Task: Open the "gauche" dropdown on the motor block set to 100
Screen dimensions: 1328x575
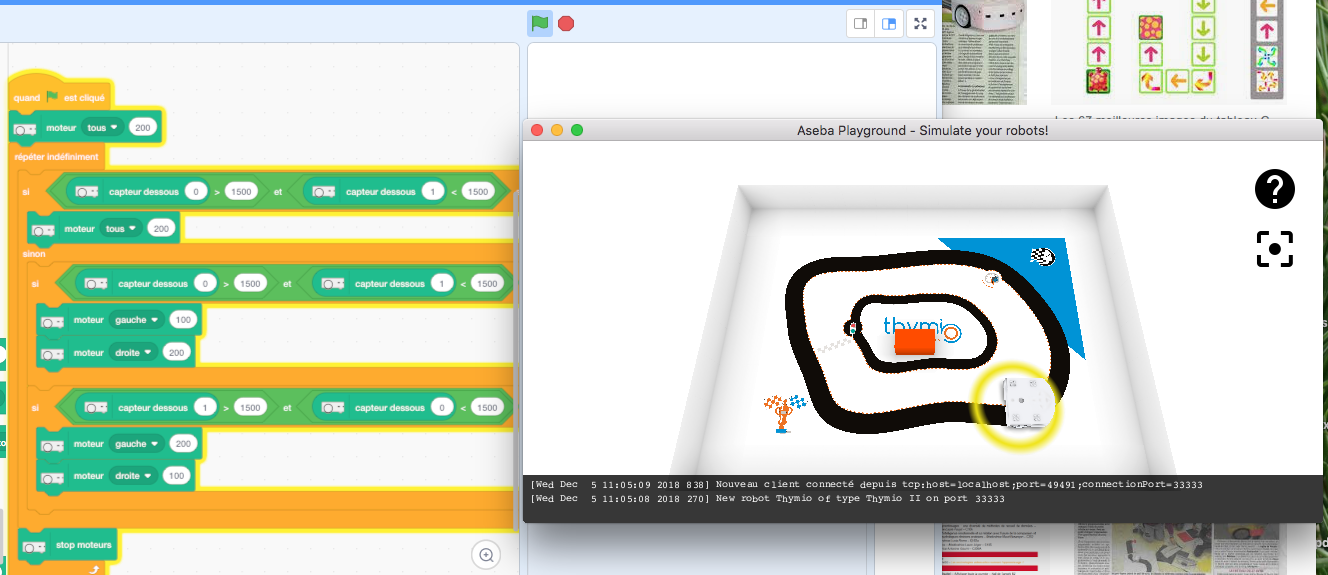Action: click(137, 320)
